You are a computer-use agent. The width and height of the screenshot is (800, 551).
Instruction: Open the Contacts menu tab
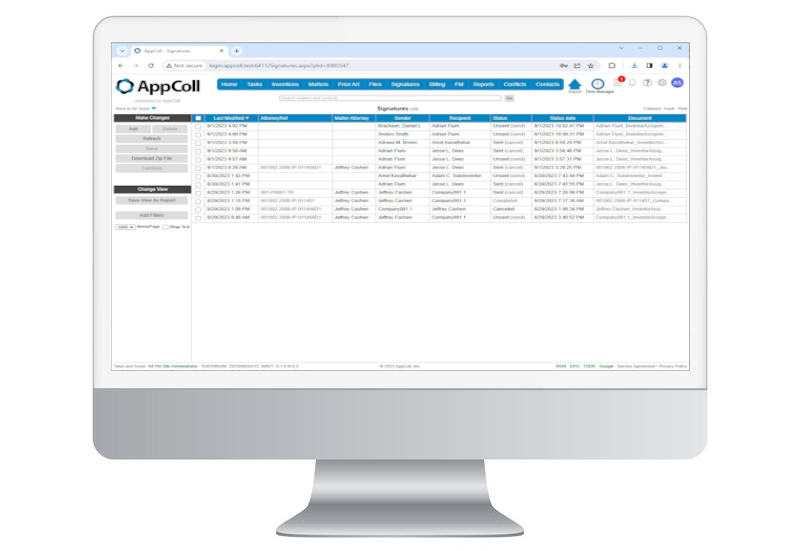(x=547, y=84)
